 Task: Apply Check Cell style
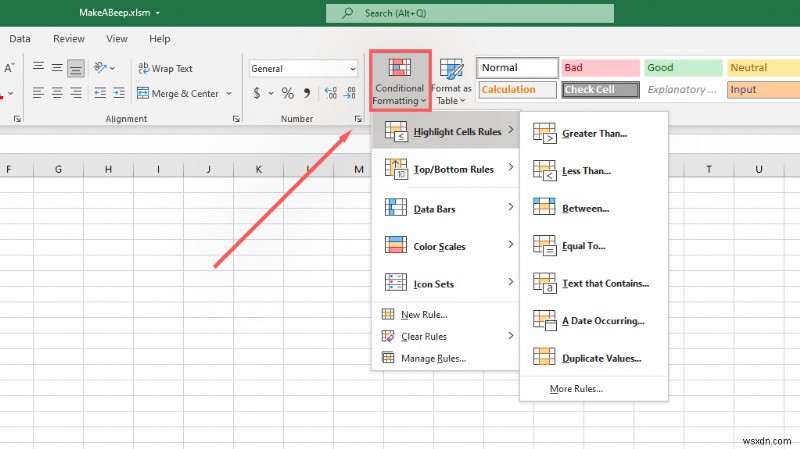tap(601, 90)
